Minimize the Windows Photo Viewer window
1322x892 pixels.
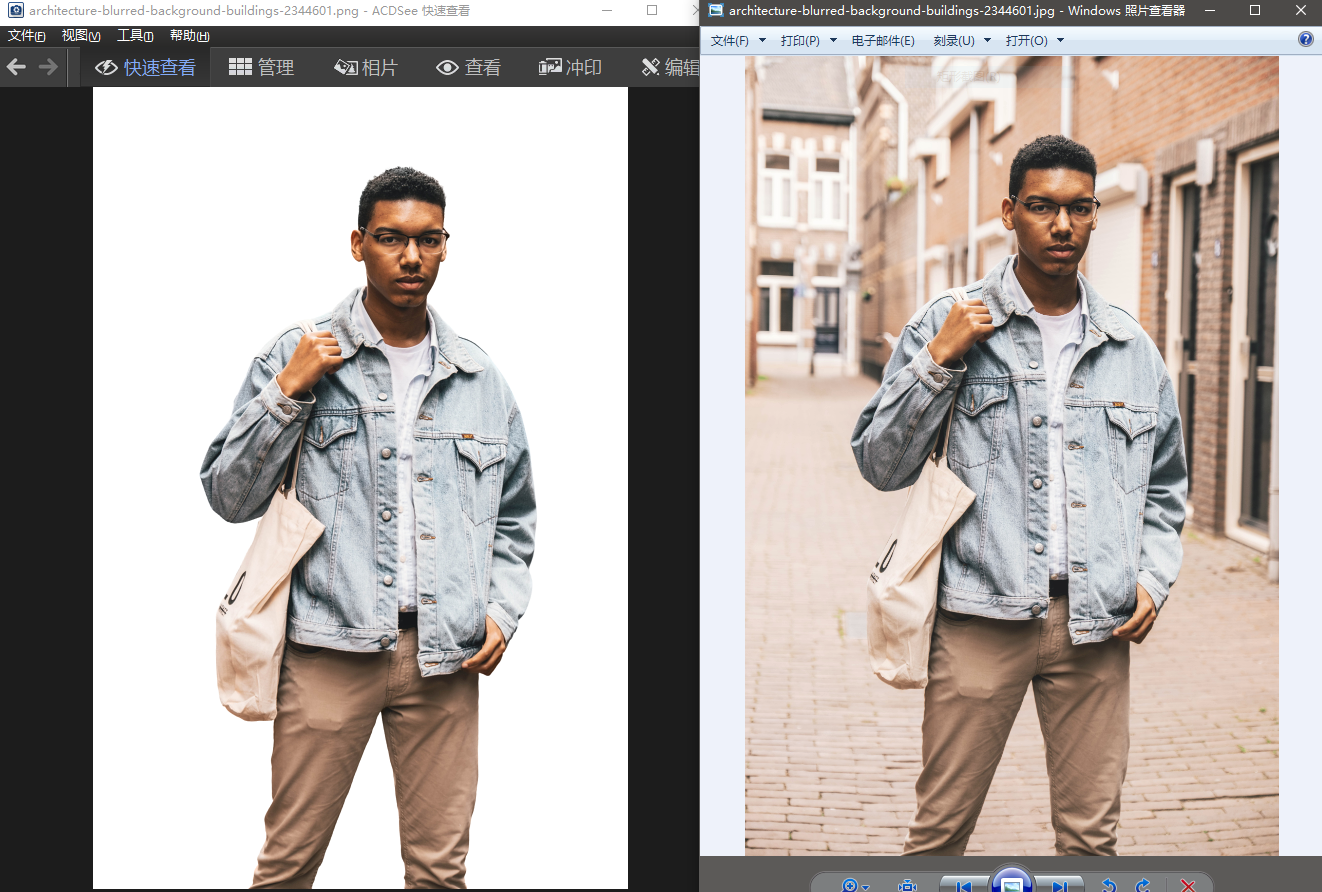pyautogui.click(x=1210, y=11)
